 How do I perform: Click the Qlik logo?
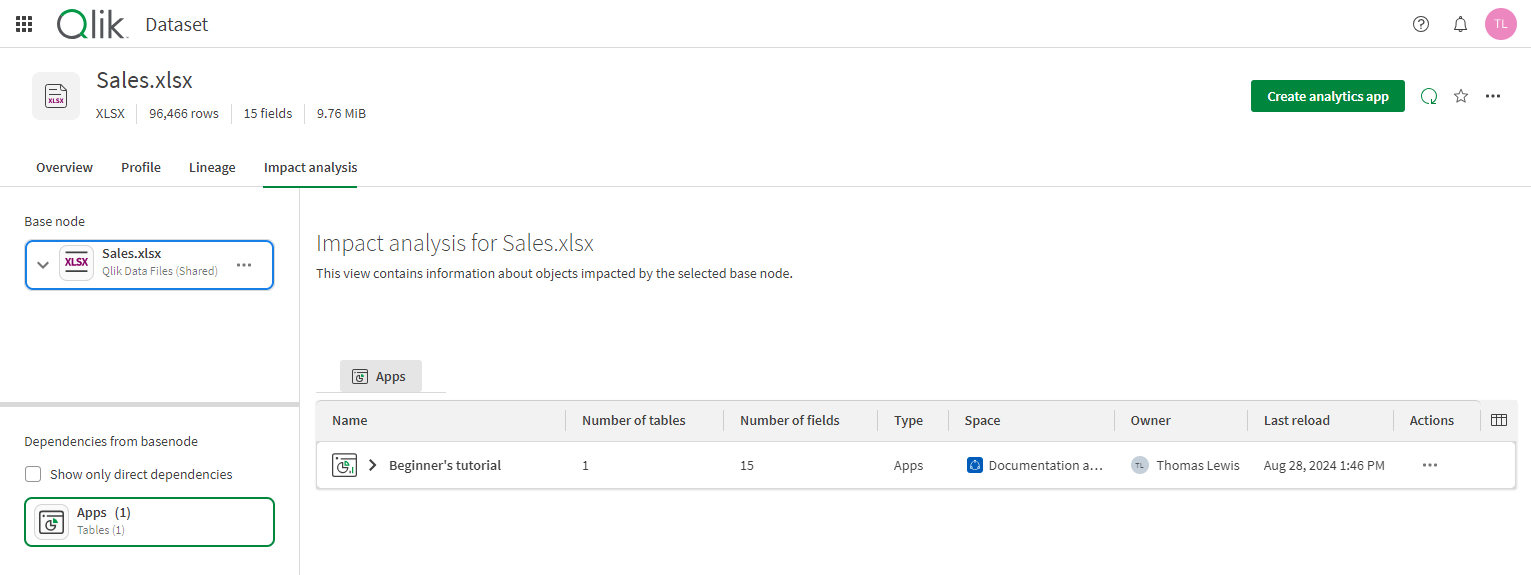[x=92, y=24]
